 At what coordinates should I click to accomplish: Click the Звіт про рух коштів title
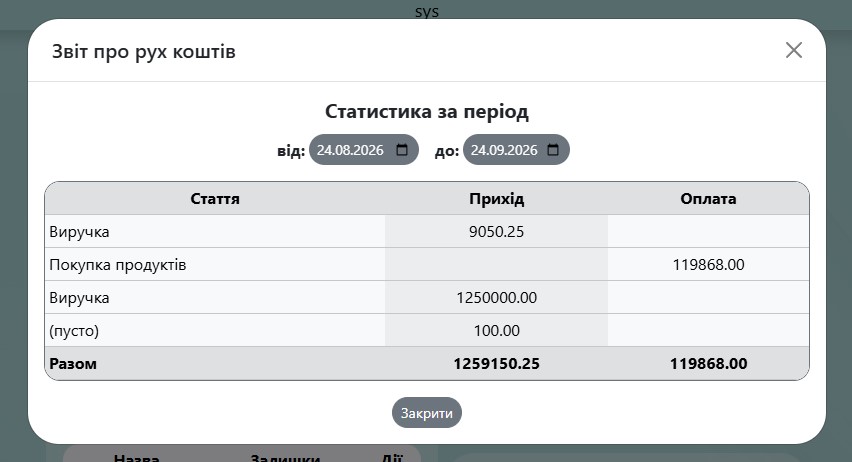pyautogui.click(x=143, y=52)
